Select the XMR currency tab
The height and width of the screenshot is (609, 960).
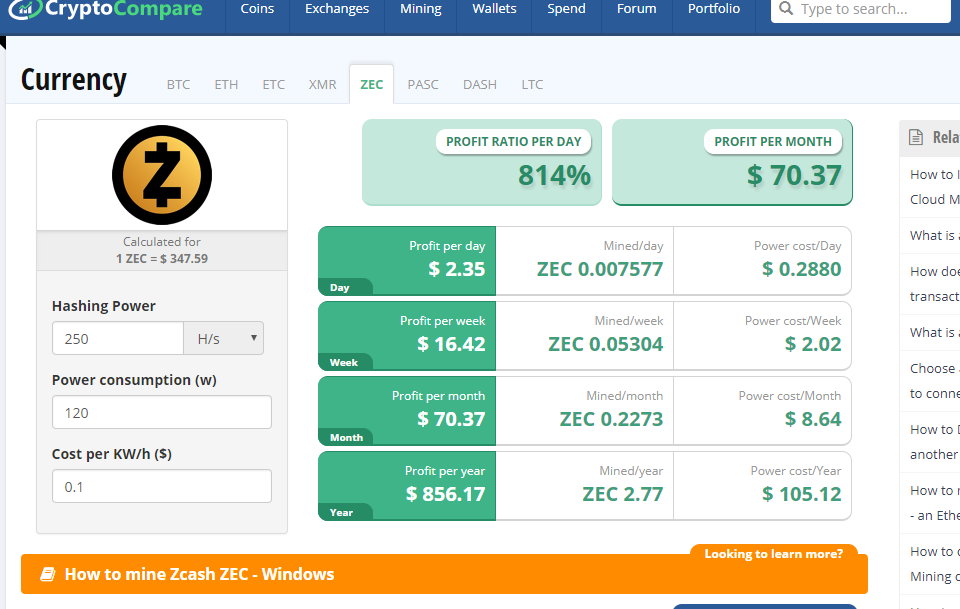pyautogui.click(x=322, y=85)
